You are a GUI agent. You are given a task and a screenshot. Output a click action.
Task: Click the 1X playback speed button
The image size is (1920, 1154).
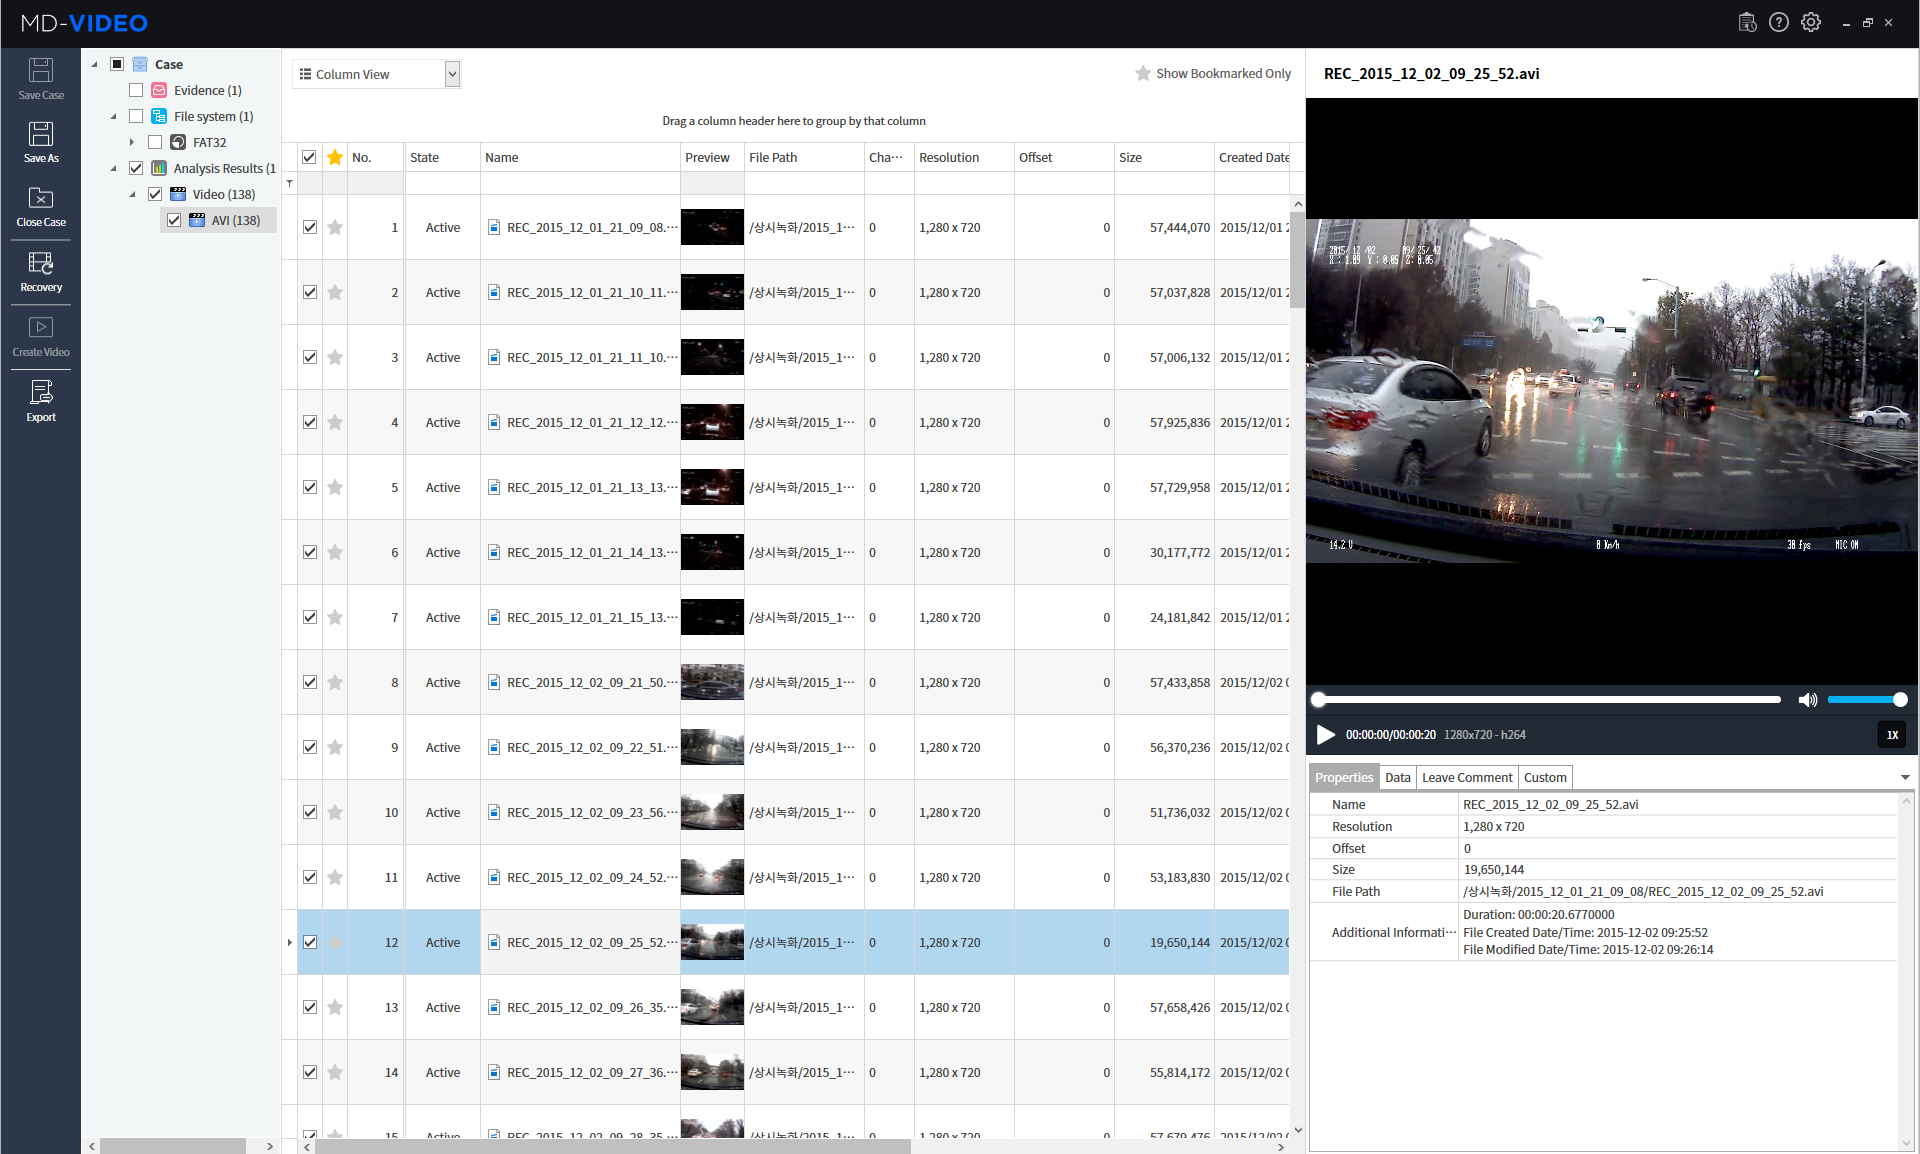(1892, 735)
